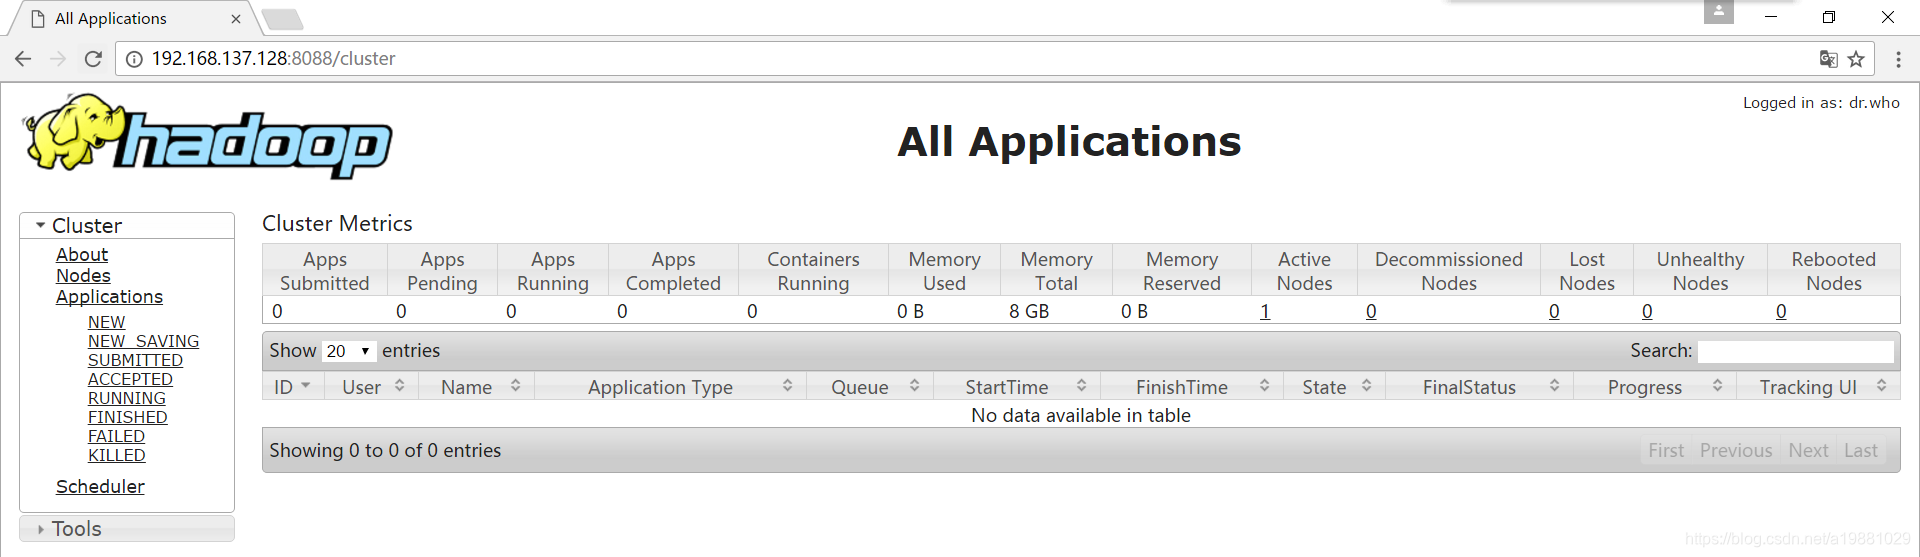Open the Nodes link in sidebar

pyautogui.click(x=83, y=276)
